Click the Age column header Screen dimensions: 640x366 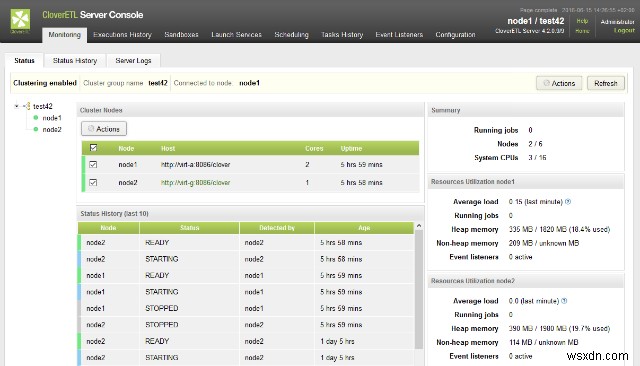coord(364,228)
